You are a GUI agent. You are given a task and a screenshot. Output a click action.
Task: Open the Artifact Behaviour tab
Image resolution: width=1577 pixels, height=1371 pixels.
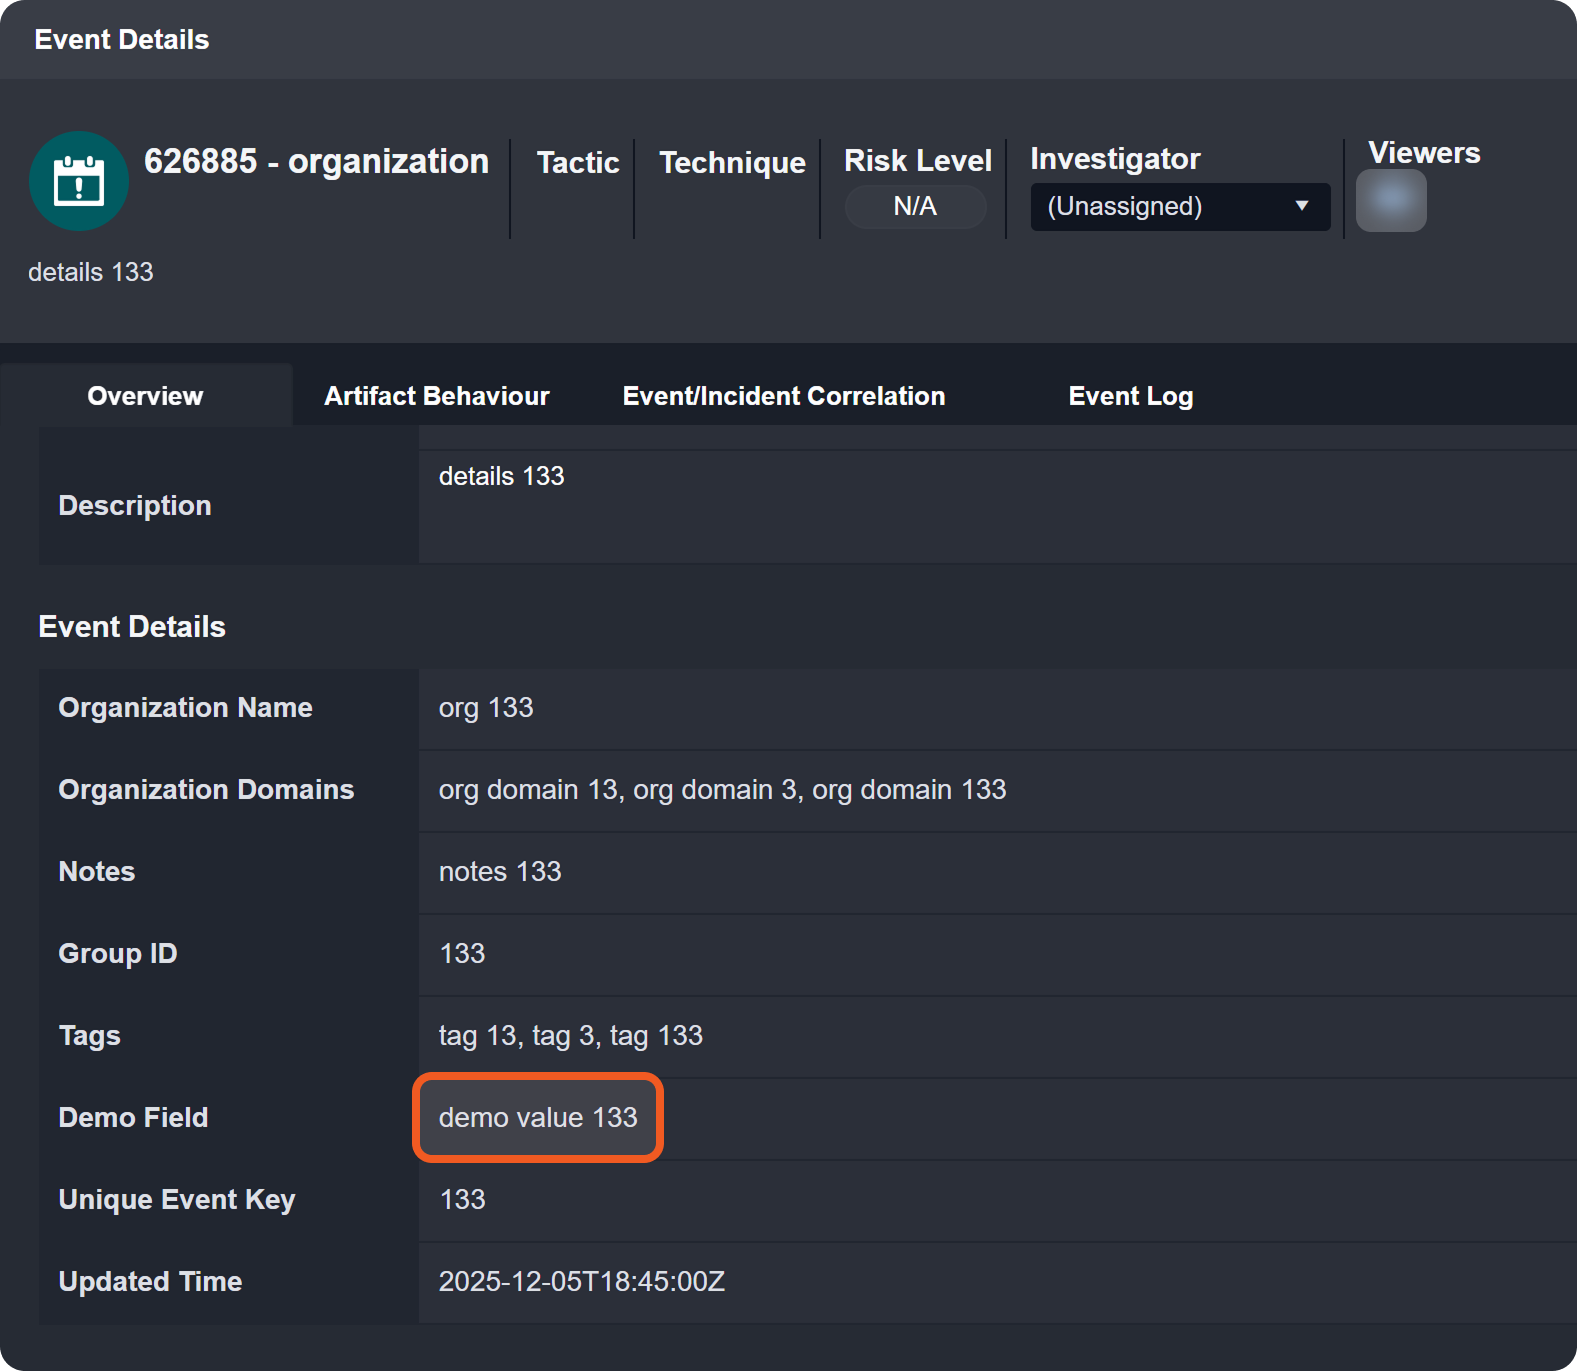pos(436,396)
